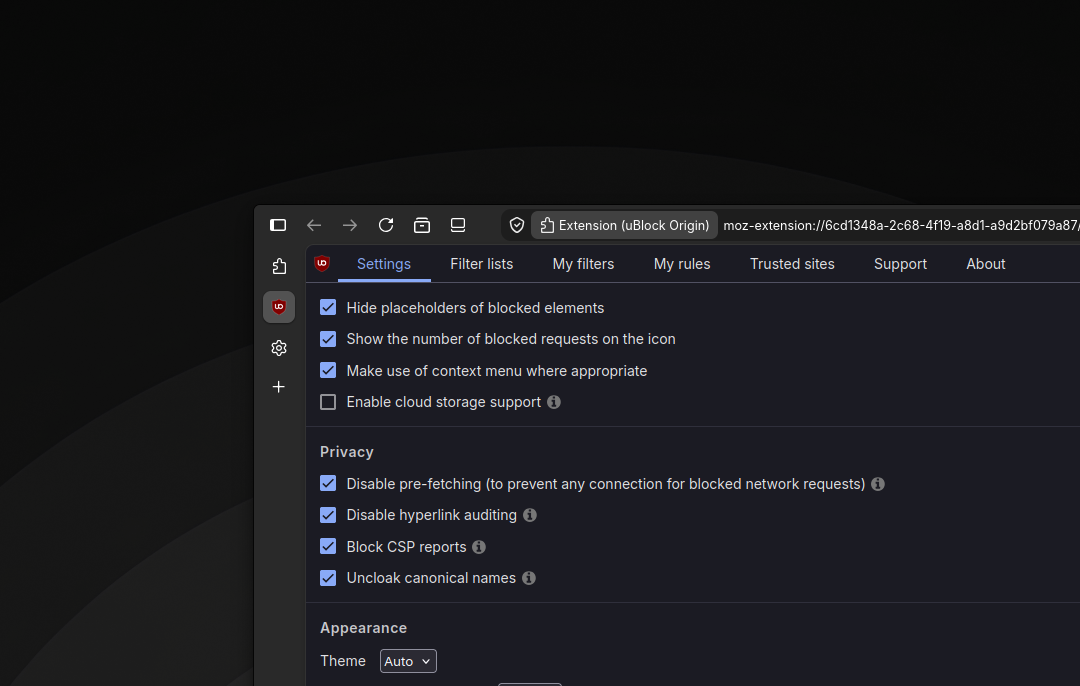Add a new item with plus icon
1080x686 pixels.
[279, 387]
